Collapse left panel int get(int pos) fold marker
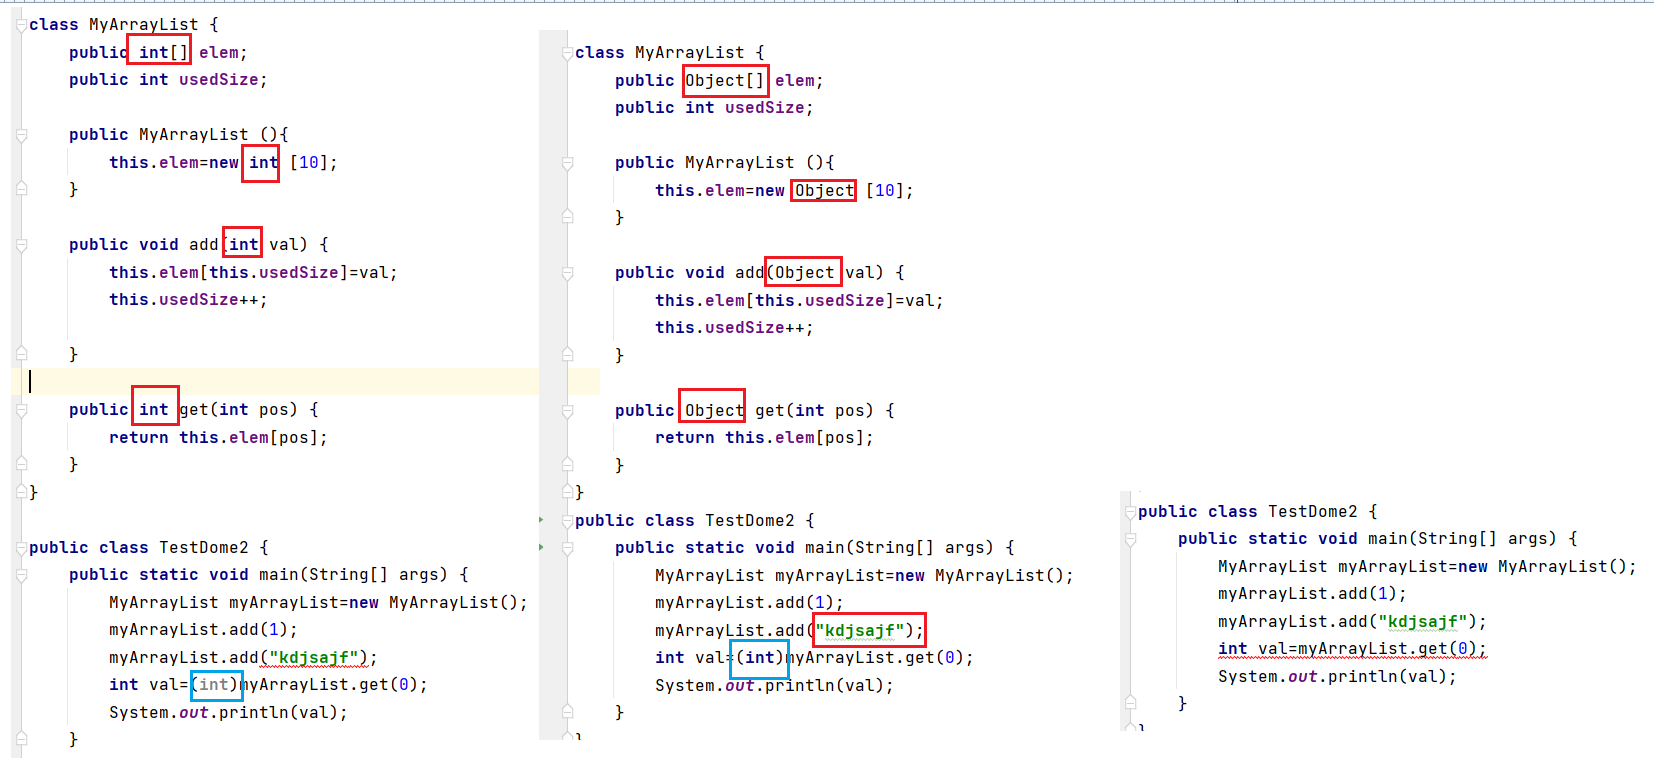 pyautogui.click(x=21, y=410)
